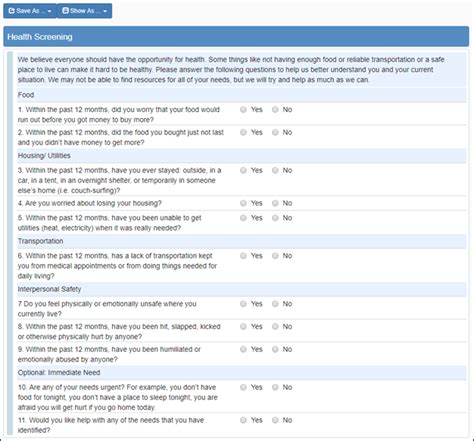
Task: Select Yes for question 2 food not lasting
Action: [243, 132]
